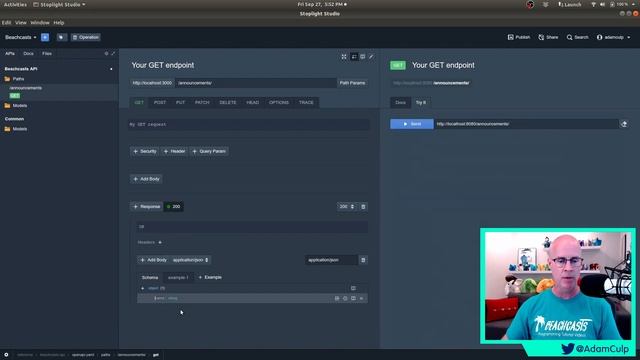
Task: Select the TRACE method tab
Action: (306, 102)
